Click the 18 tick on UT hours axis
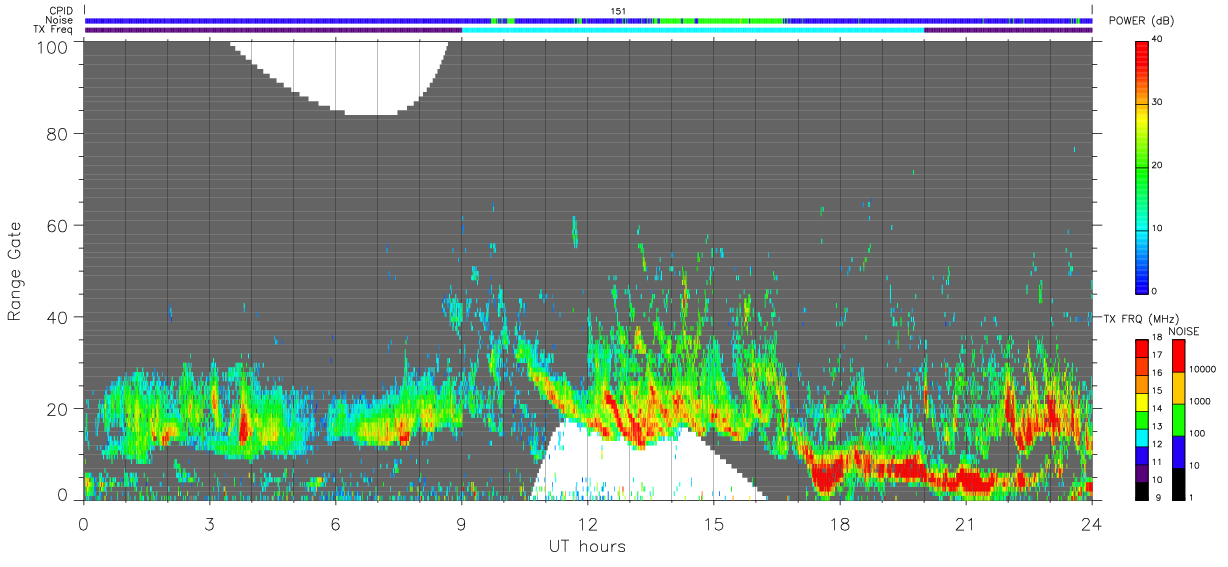The image size is (1228, 567). tap(840, 523)
